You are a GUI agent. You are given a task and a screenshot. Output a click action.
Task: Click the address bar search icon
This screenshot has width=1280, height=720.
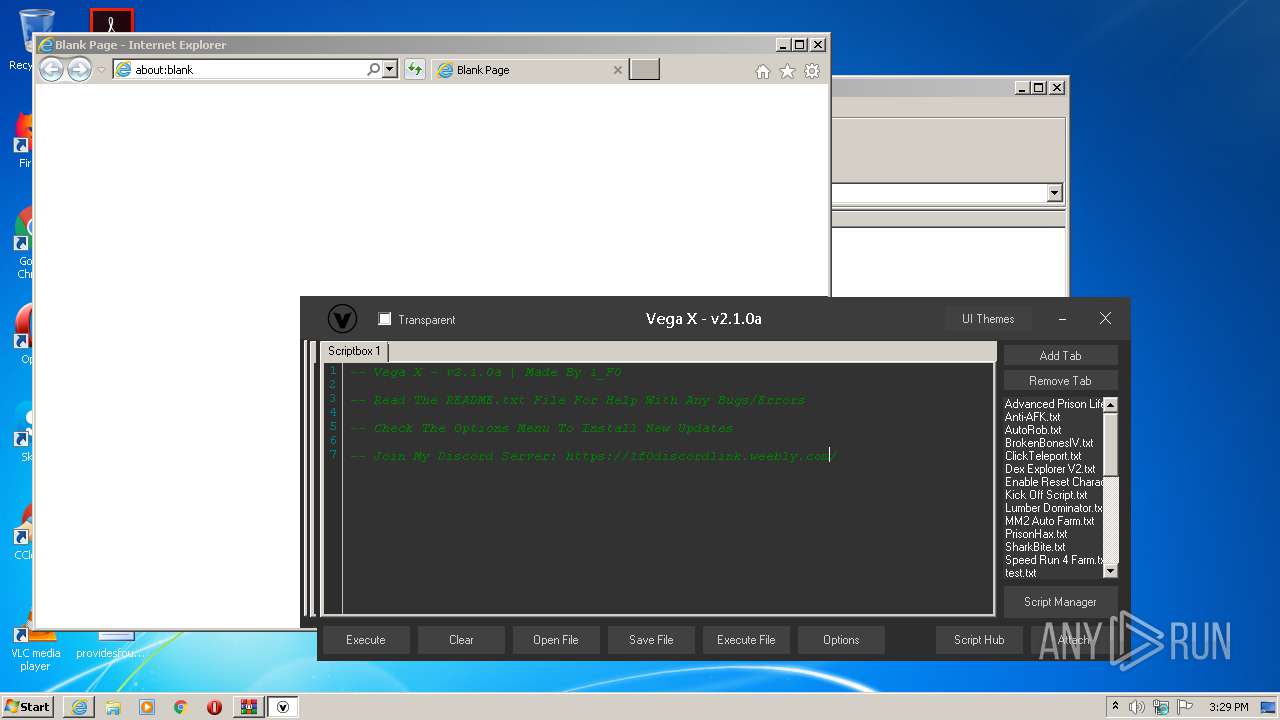click(x=374, y=69)
